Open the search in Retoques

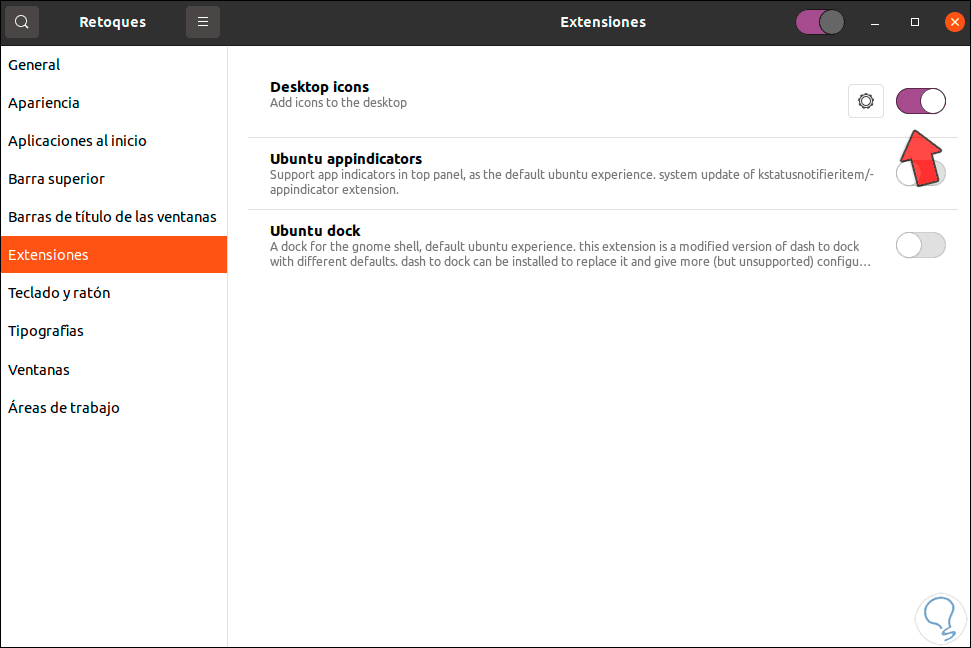click(x=21, y=21)
